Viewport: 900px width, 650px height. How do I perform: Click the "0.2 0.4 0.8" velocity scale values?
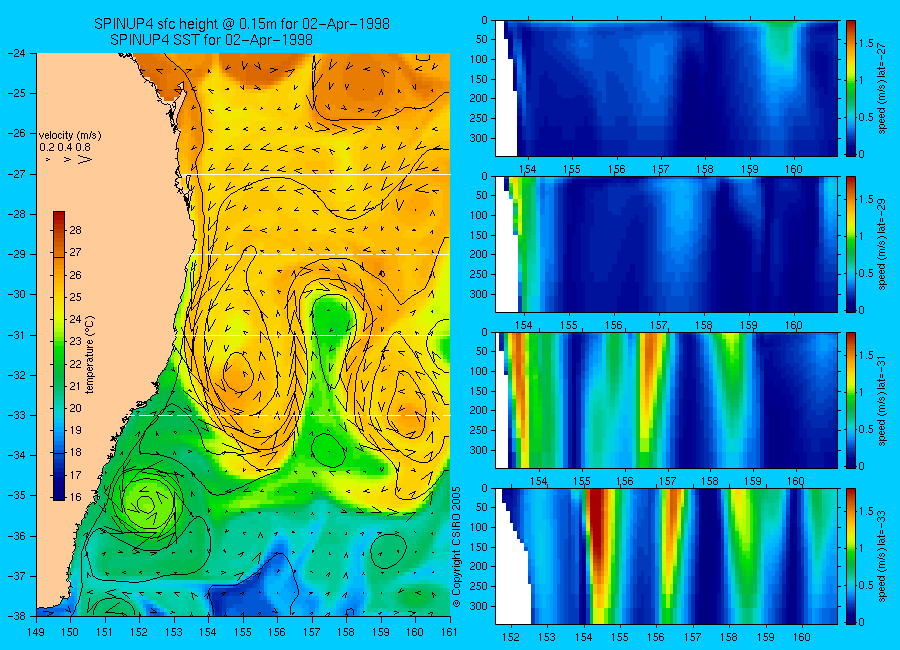click(x=65, y=148)
